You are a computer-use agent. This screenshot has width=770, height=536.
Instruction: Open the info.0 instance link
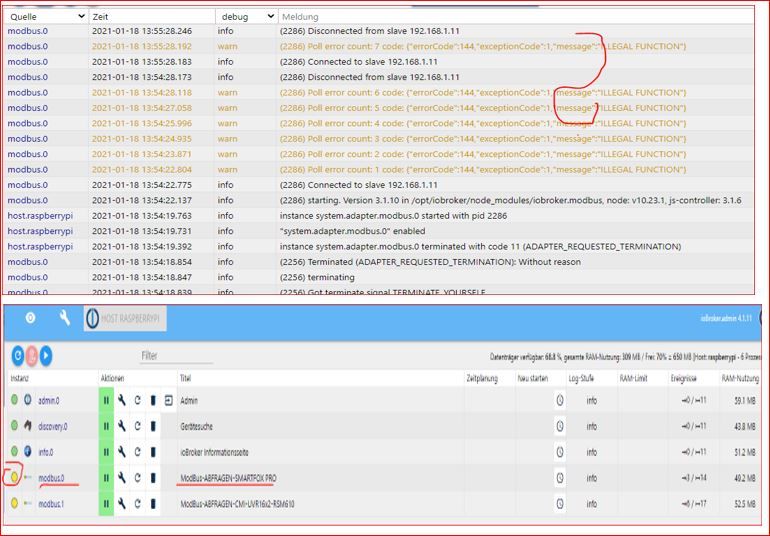click(46, 452)
